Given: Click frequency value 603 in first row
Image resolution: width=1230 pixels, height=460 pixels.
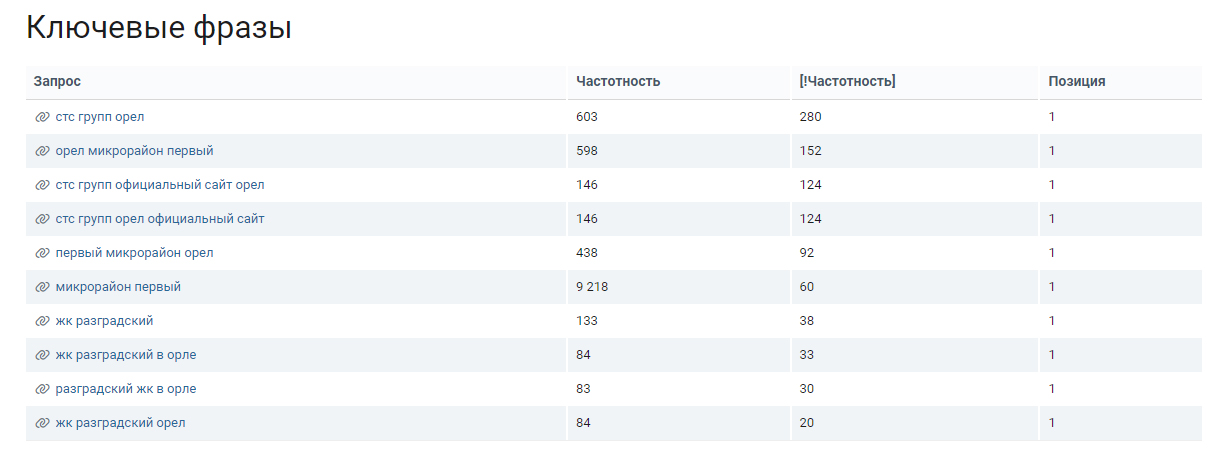Looking at the screenshot, I should coord(587,117).
